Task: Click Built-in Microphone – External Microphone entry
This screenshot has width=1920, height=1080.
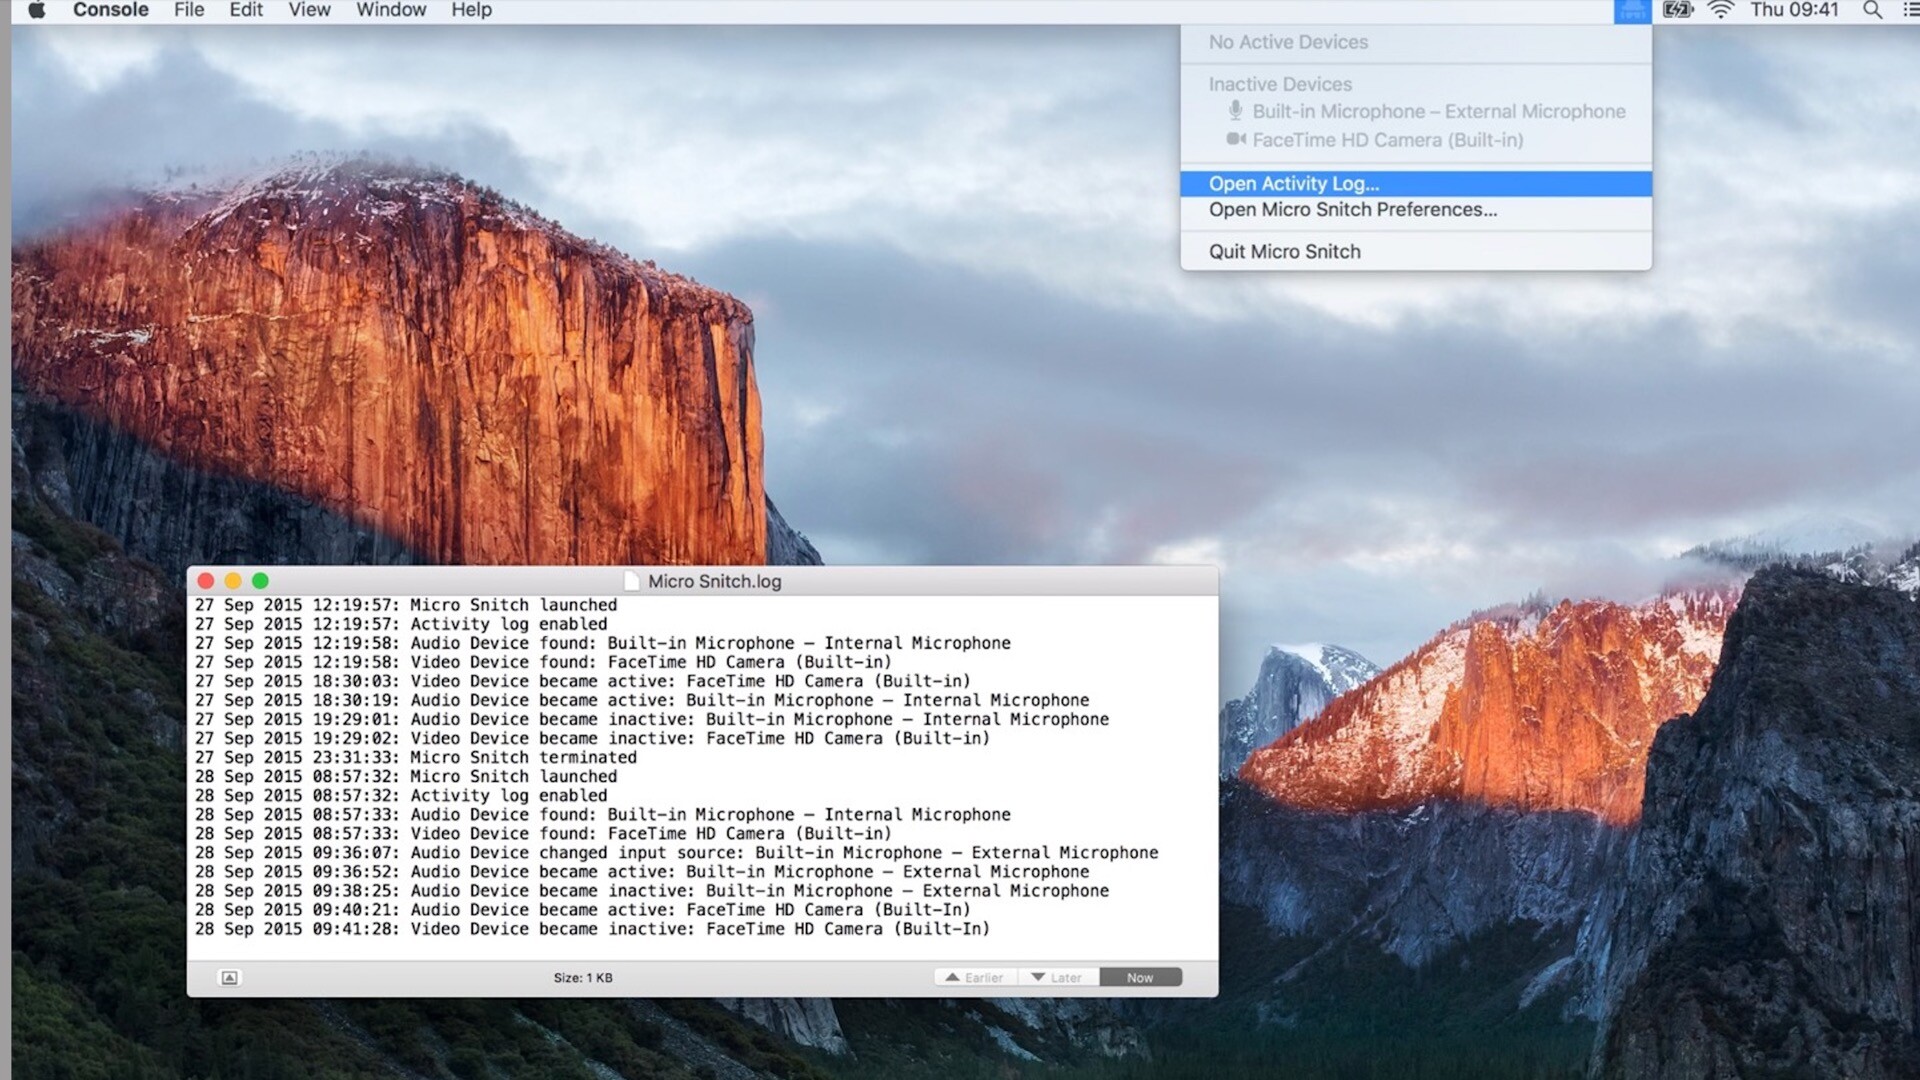Action: click(x=1416, y=111)
